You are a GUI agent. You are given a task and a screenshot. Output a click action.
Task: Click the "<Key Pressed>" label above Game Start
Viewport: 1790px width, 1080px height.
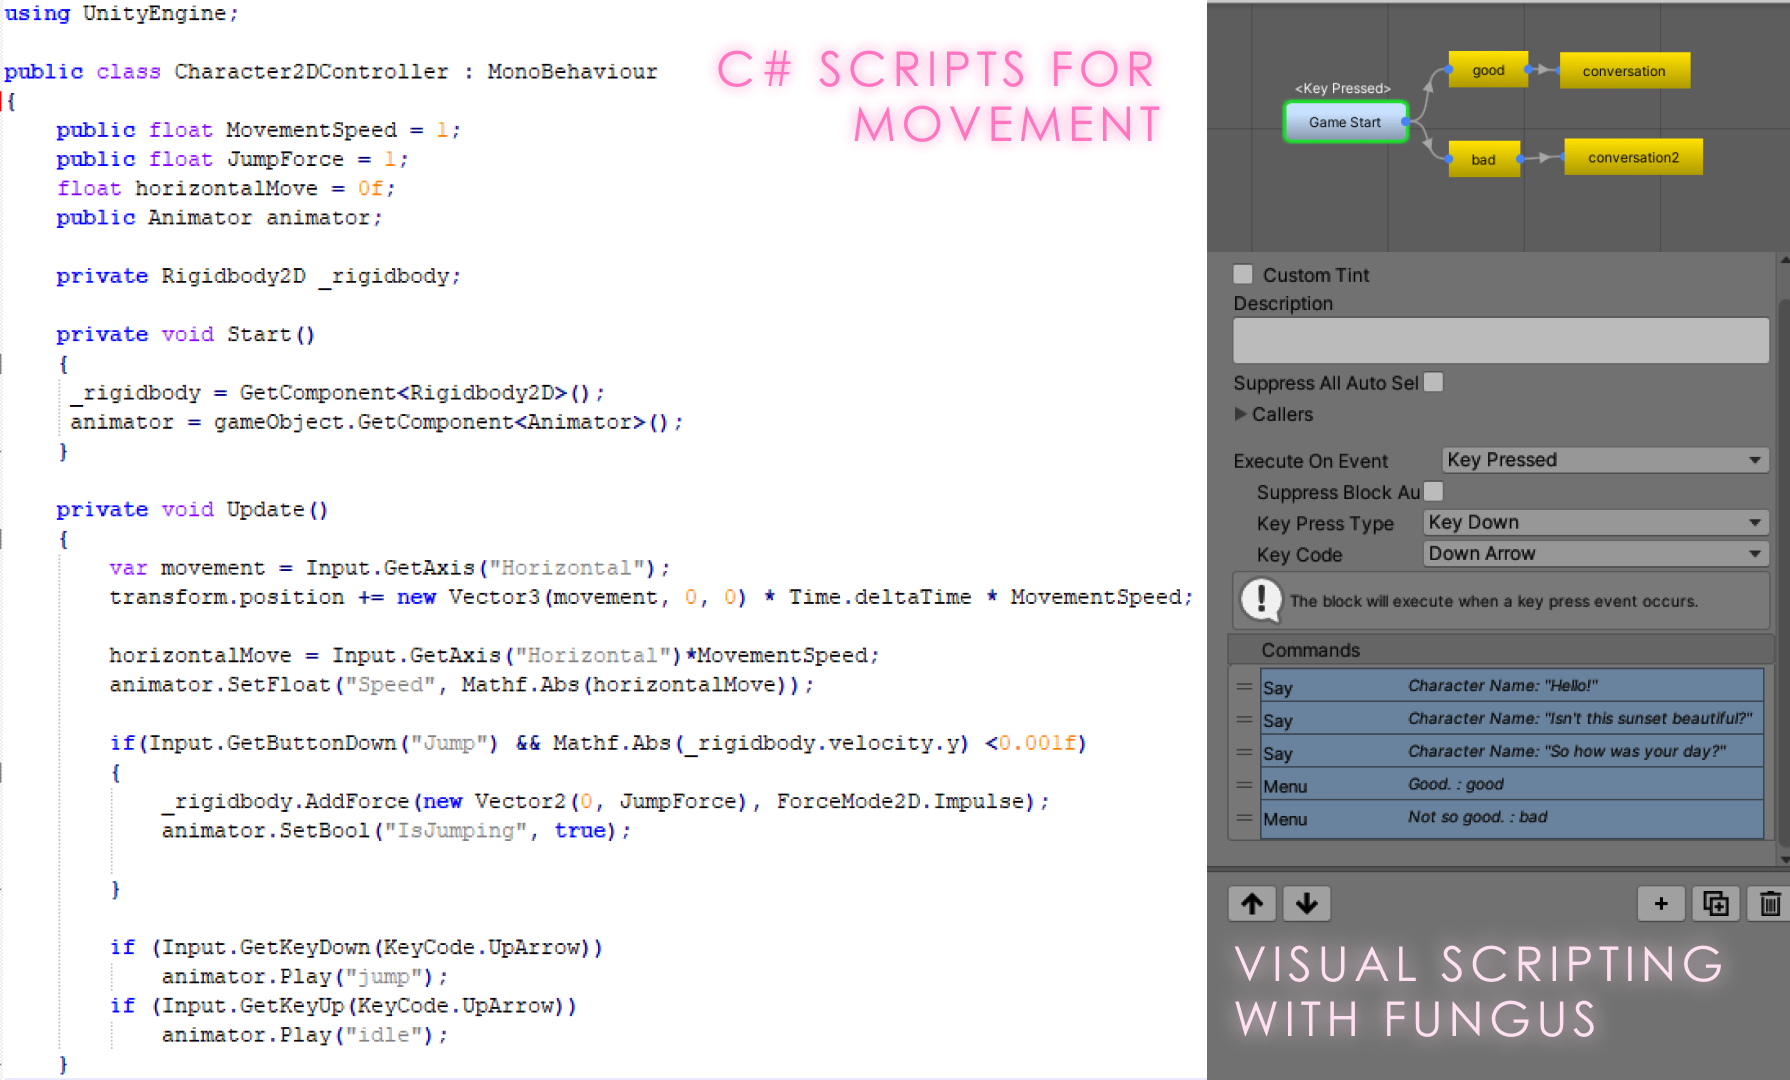point(1342,88)
